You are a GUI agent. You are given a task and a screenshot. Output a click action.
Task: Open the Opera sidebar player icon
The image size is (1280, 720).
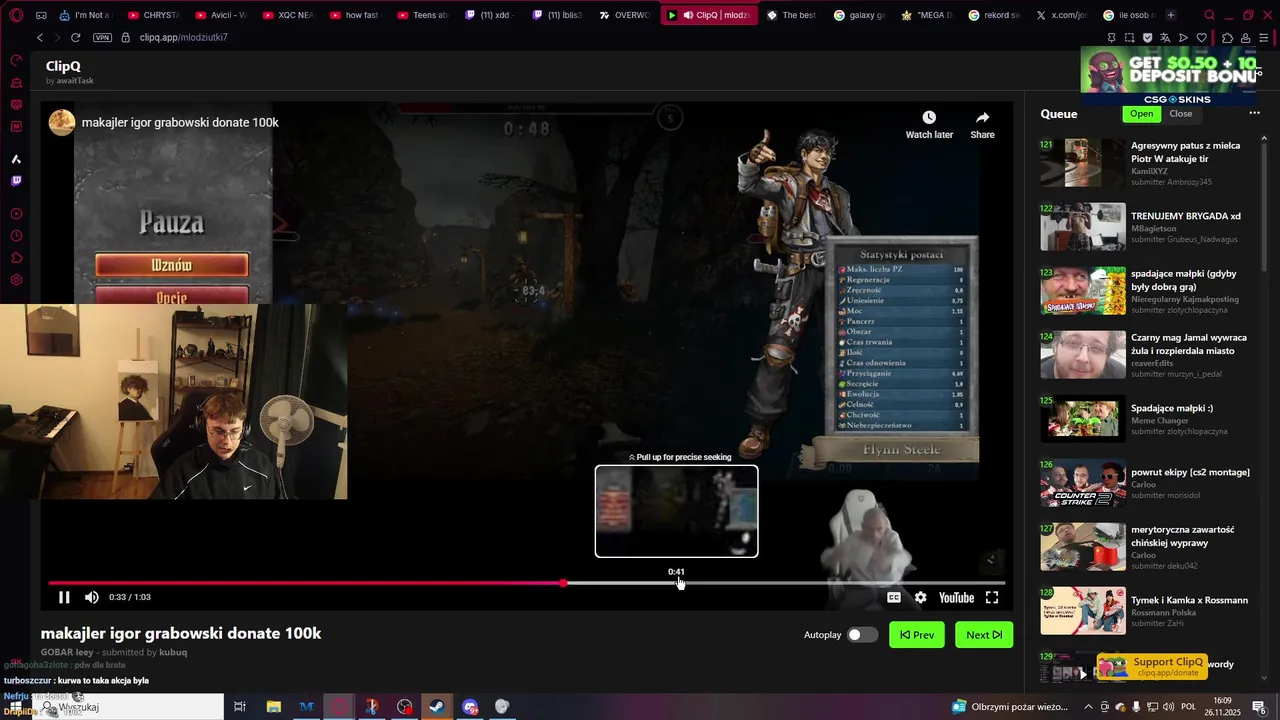[16, 214]
